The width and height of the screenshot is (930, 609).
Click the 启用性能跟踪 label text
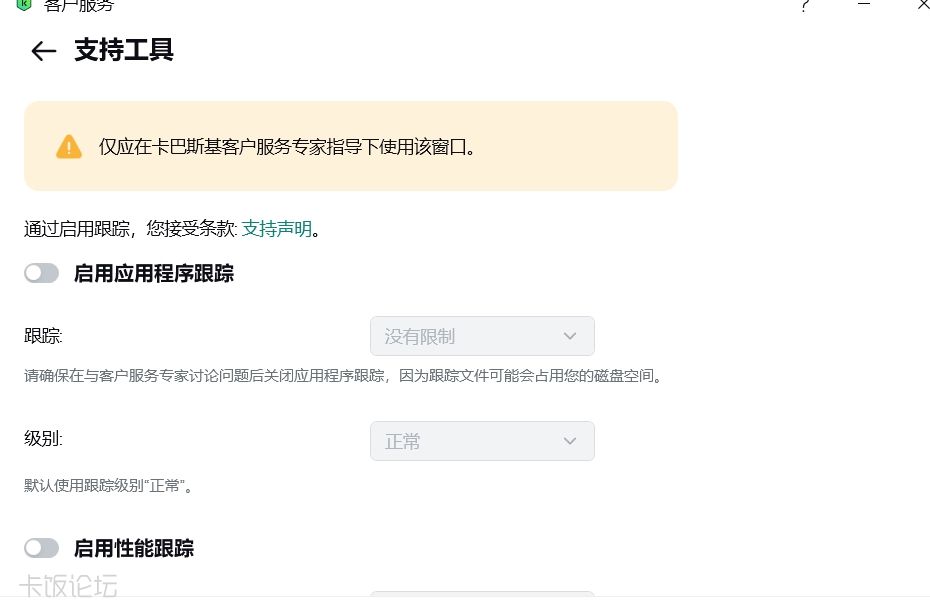pos(134,548)
